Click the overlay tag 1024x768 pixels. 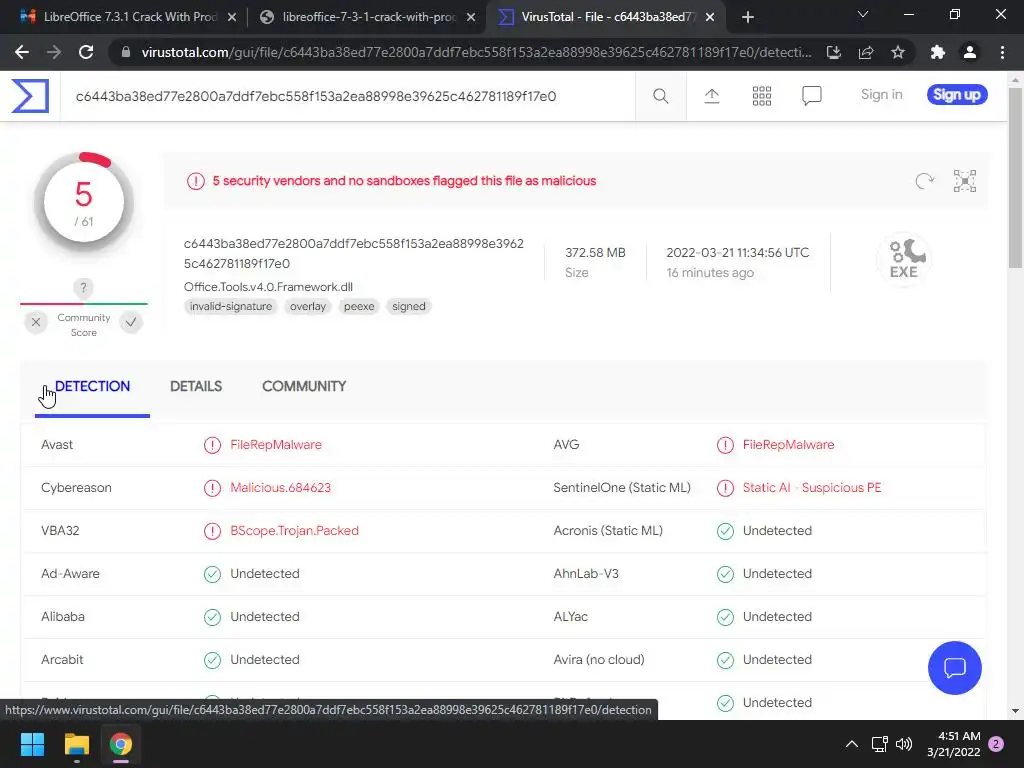coord(308,306)
